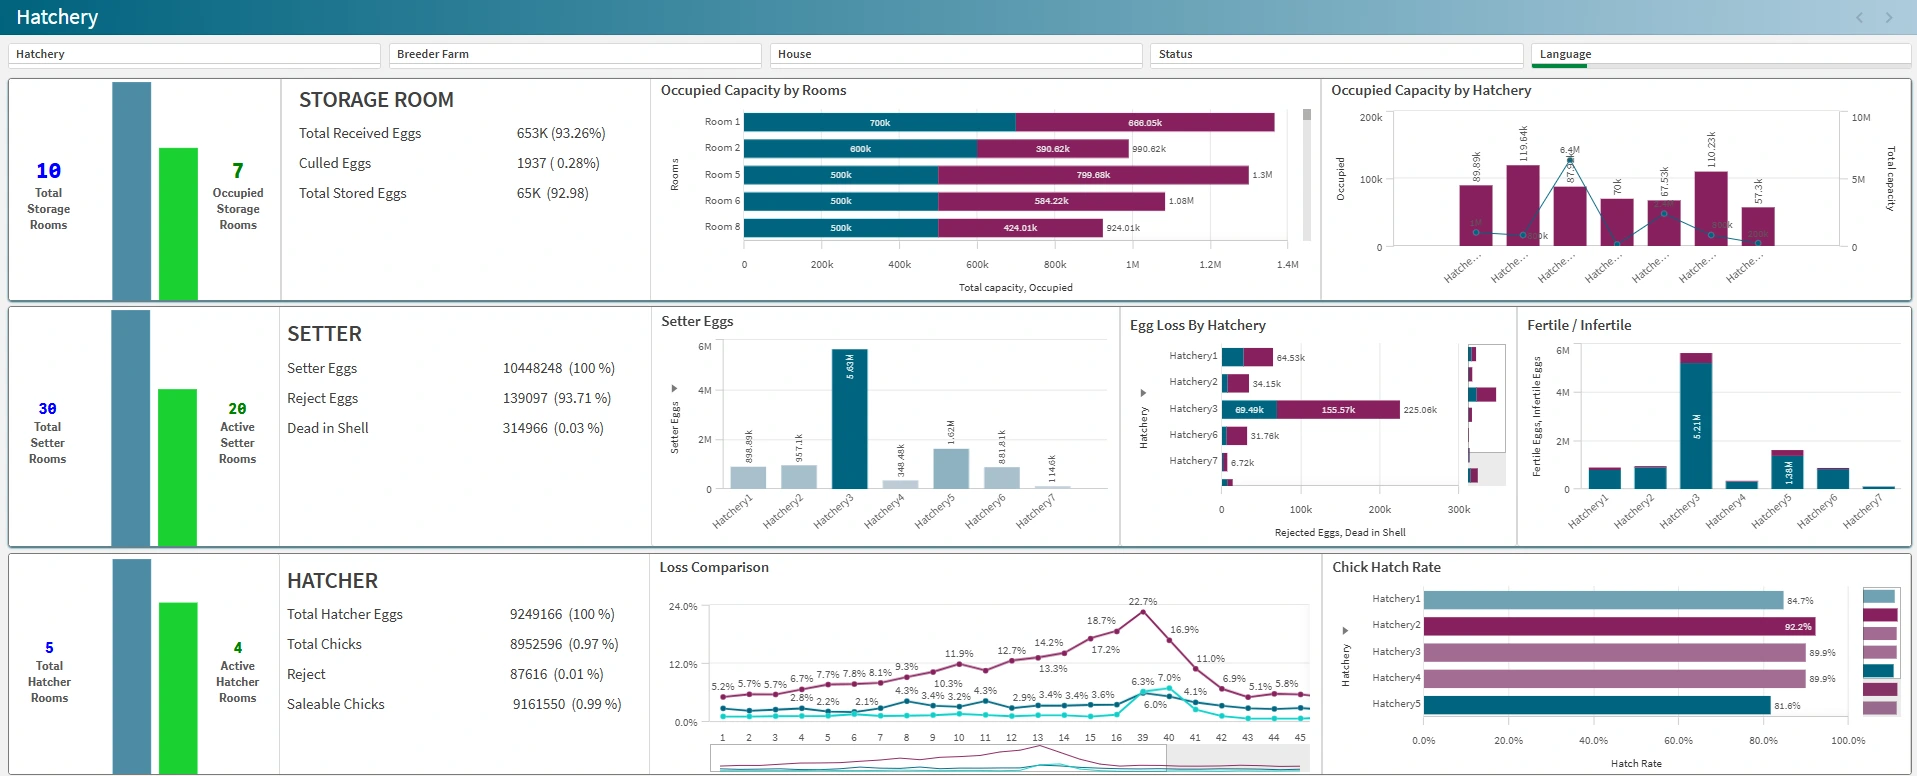Click the Hatchery sheet title
The width and height of the screenshot is (1917, 776).
(x=57, y=17)
